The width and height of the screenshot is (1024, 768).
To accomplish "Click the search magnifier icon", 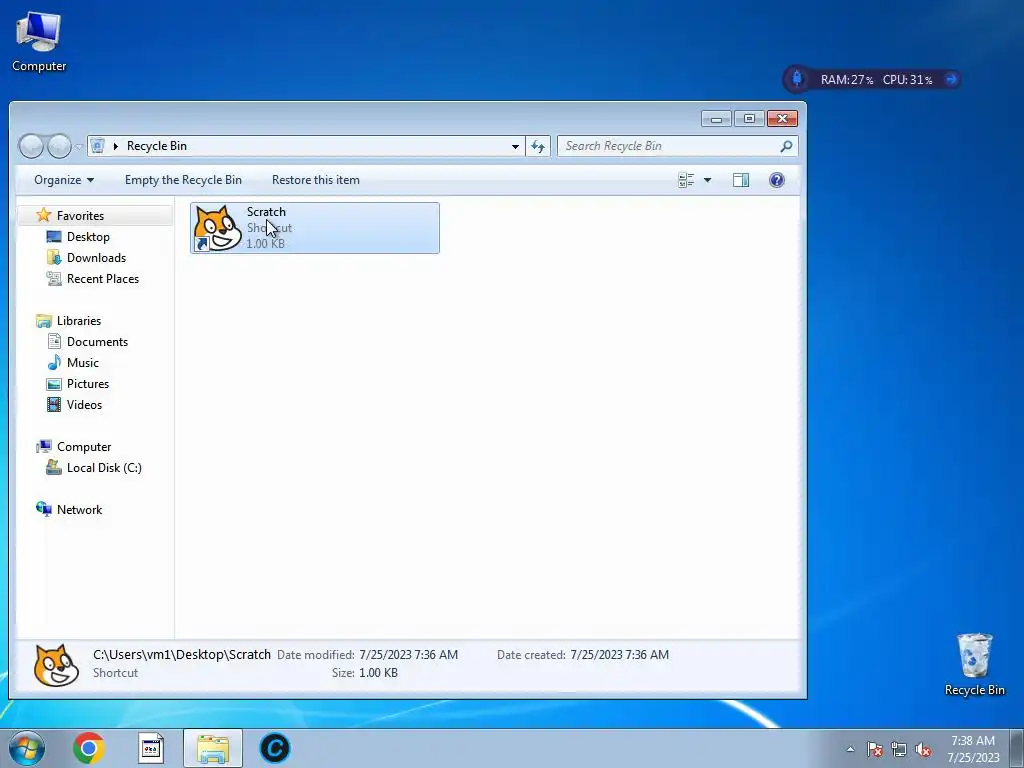I will point(786,146).
